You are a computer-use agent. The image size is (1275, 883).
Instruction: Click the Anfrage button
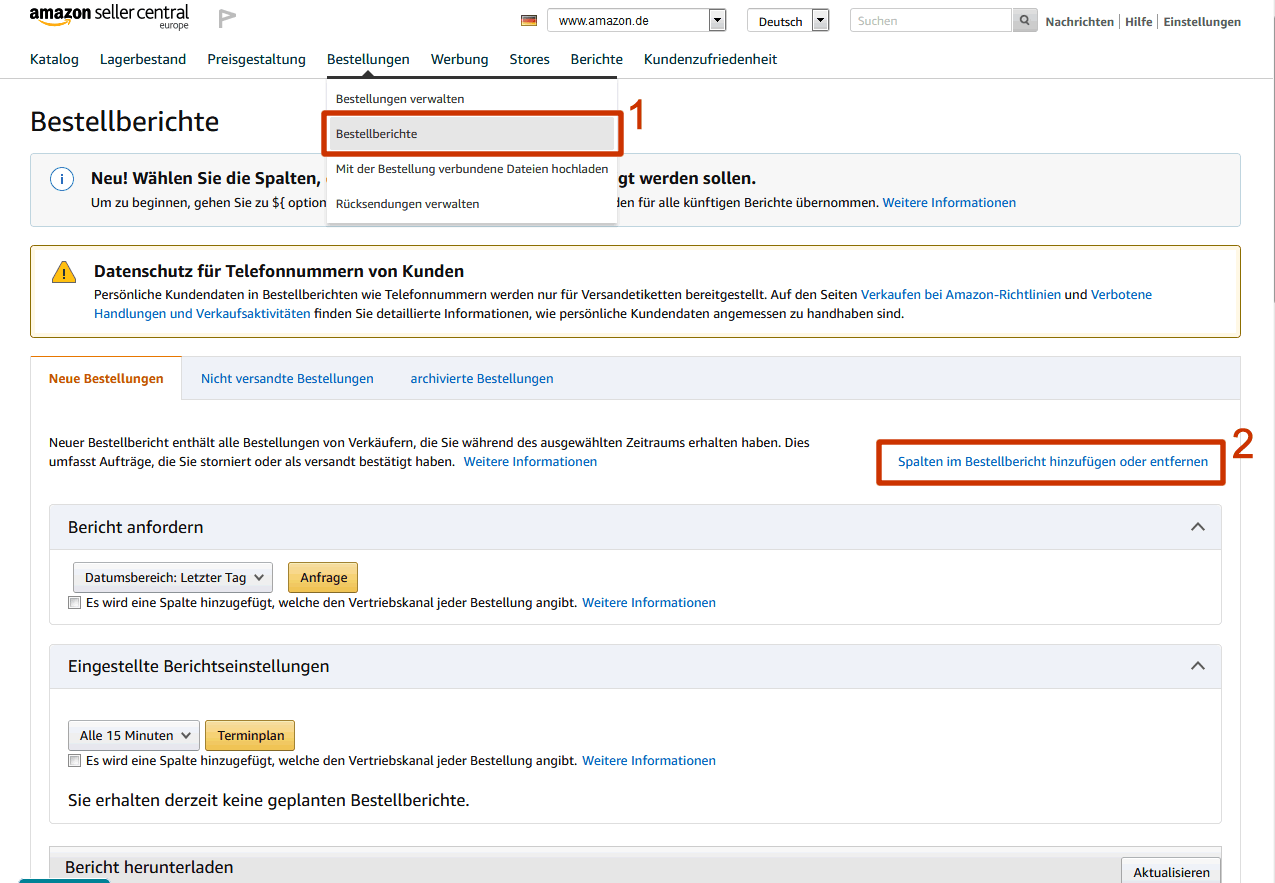(323, 577)
